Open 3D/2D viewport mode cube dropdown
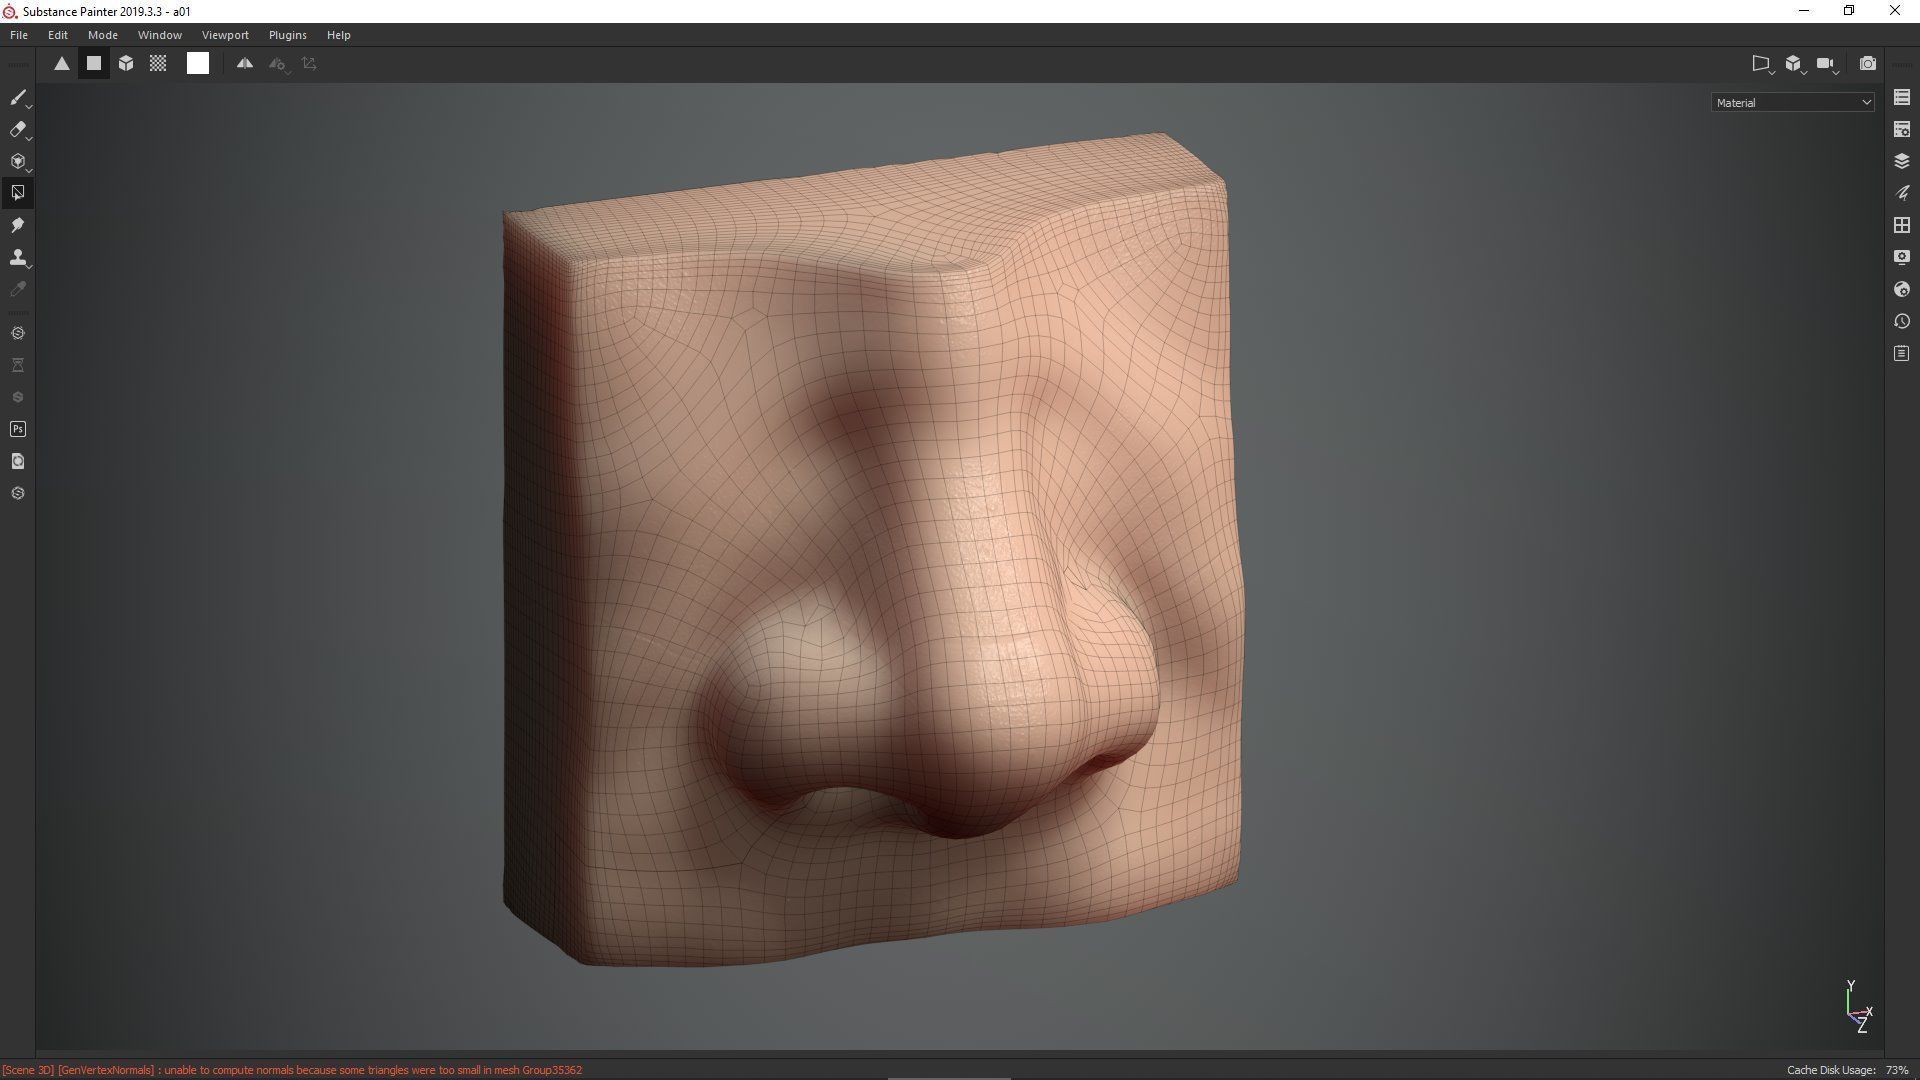 (1794, 64)
